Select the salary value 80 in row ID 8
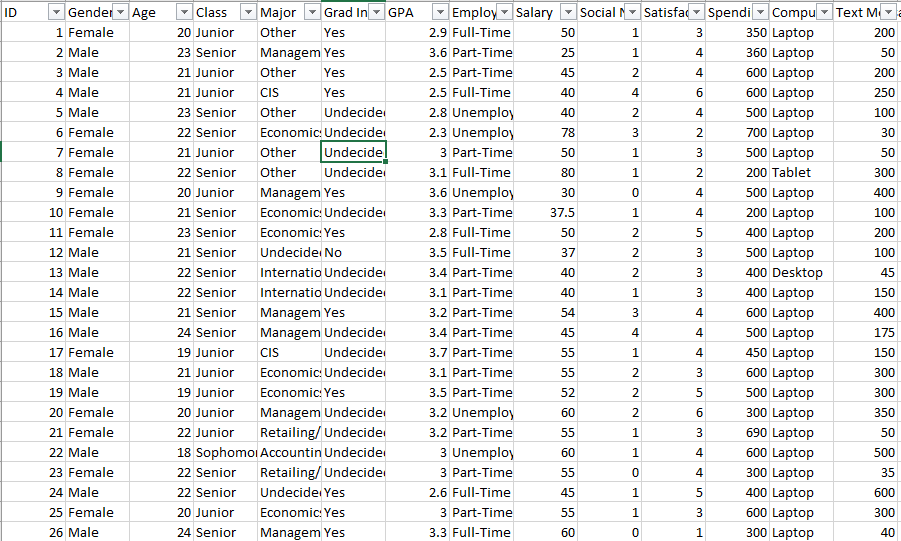This screenshot has width=901, height=541. [545, 172]
